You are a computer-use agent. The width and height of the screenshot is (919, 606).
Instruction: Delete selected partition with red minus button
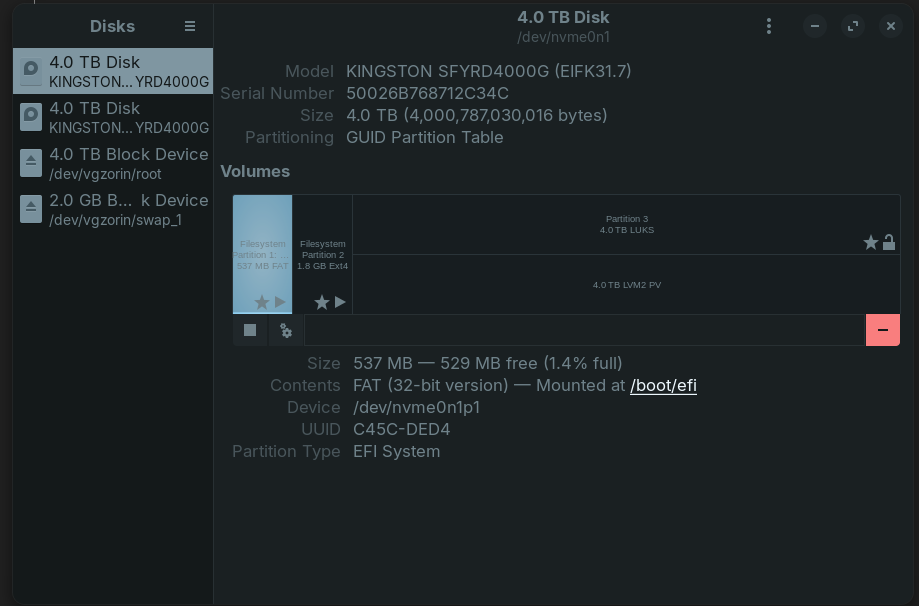click(x=882, y=330)
